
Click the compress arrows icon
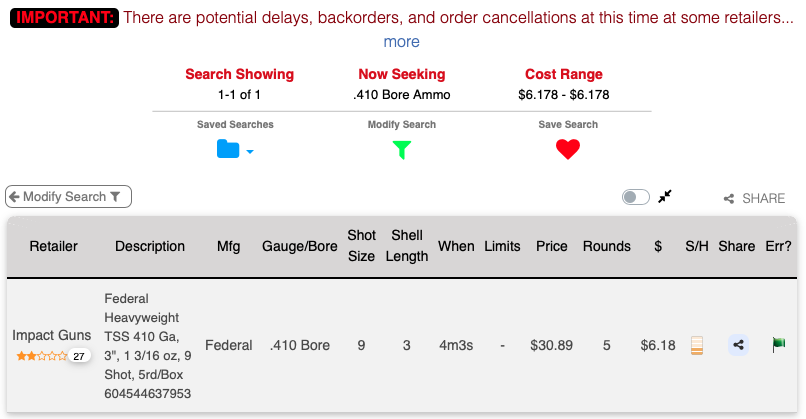coord(665,196)
